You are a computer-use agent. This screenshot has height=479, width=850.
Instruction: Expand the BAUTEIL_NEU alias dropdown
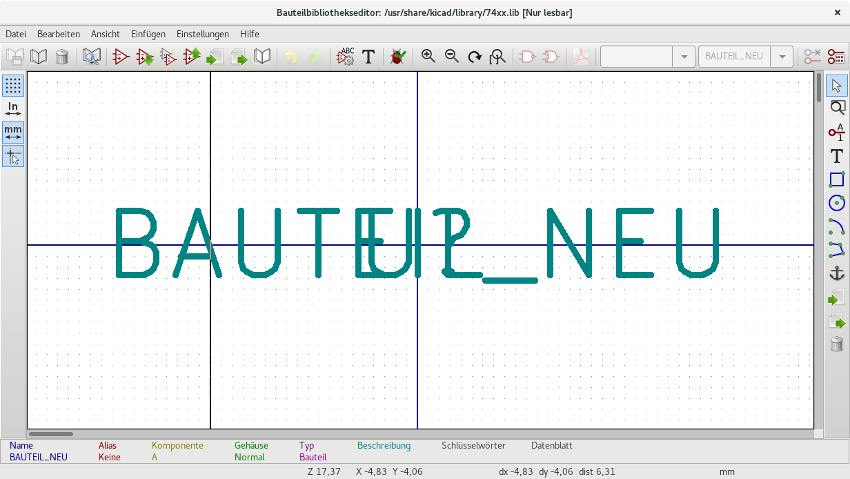pyautogui.click(x=782, y=56)
